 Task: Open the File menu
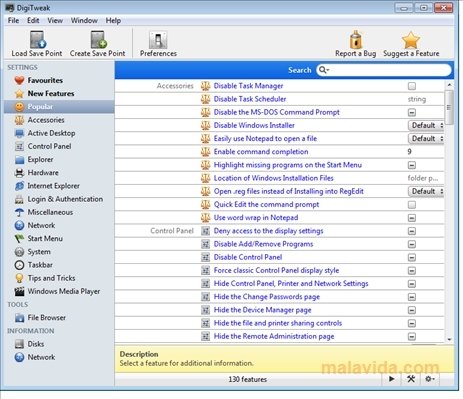13,21
